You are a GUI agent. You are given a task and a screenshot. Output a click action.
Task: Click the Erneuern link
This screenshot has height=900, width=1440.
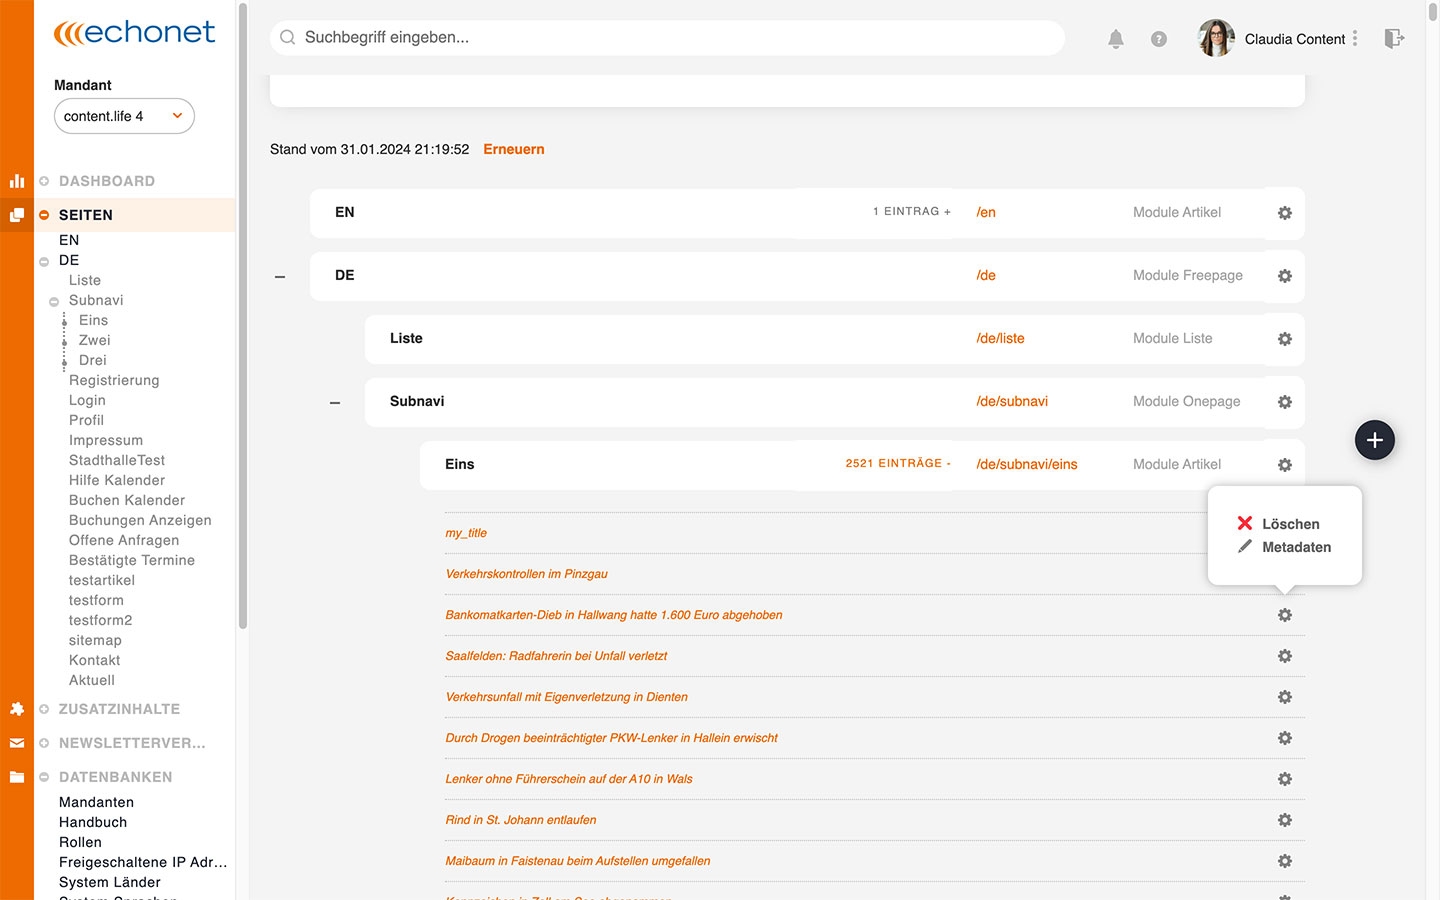point(514,149)
